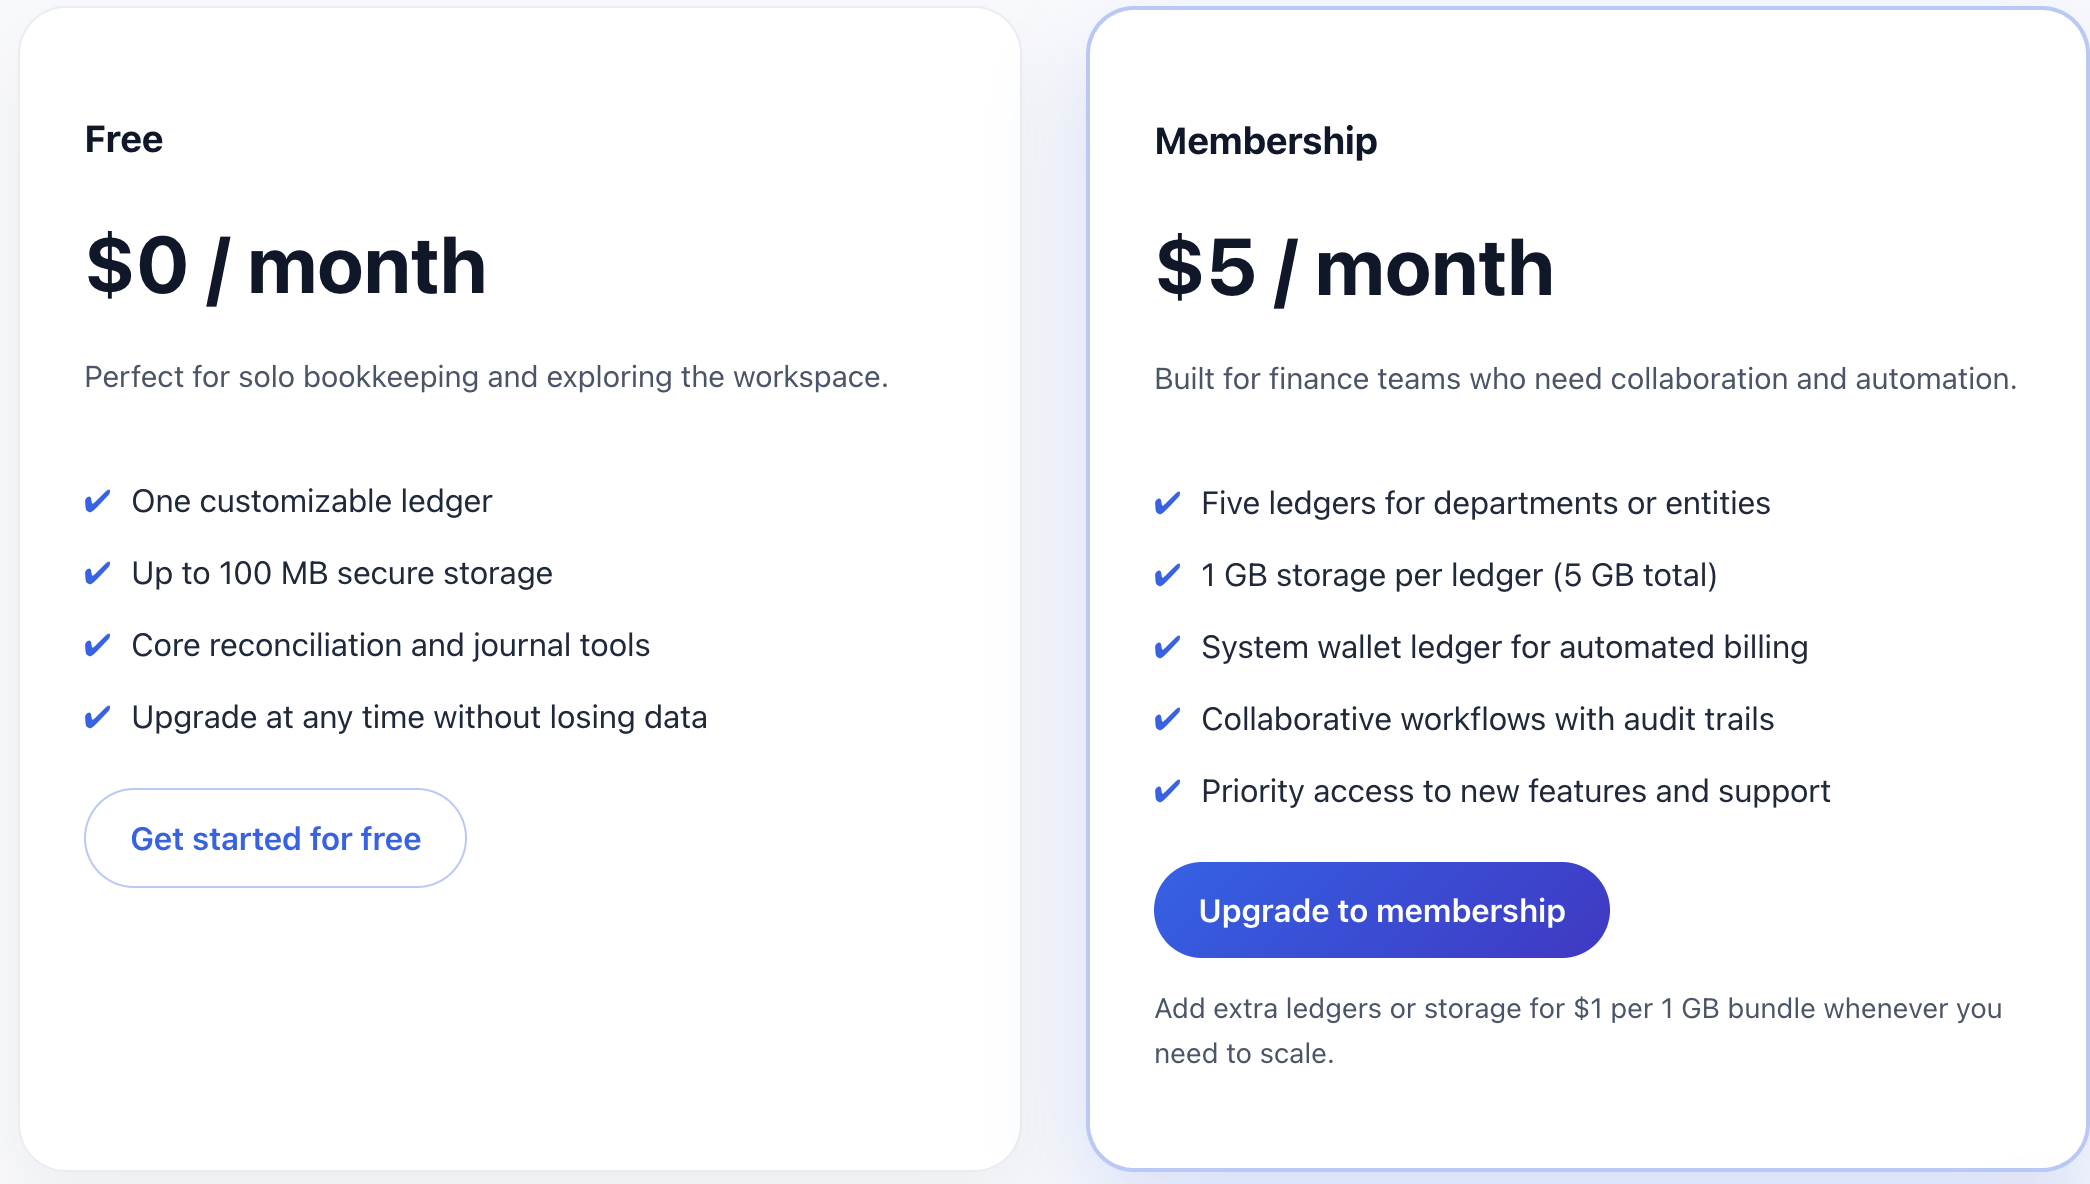This screenshot has height=1184, width=2090.
Task: Select the "Free" plan heading
Action: coord(123,139)
